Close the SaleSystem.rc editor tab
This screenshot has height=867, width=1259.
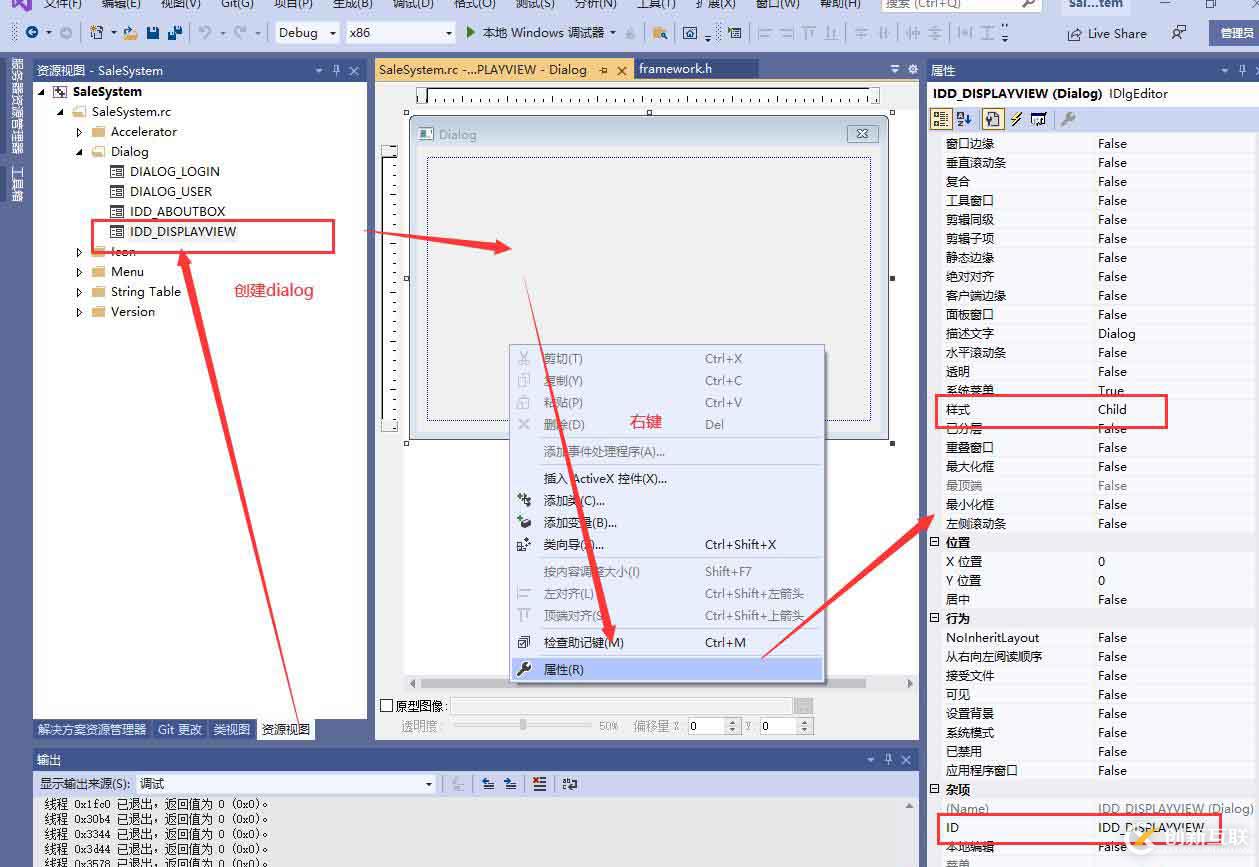pos(622,70)
